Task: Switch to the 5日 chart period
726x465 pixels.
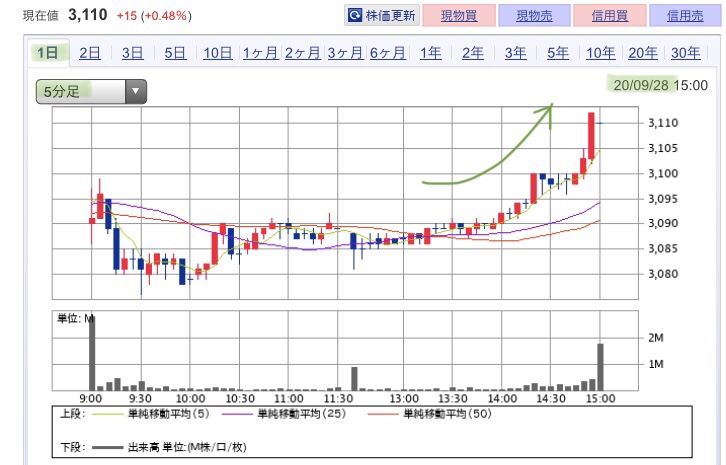Action: pyautogui.click(x=175, y=53)
